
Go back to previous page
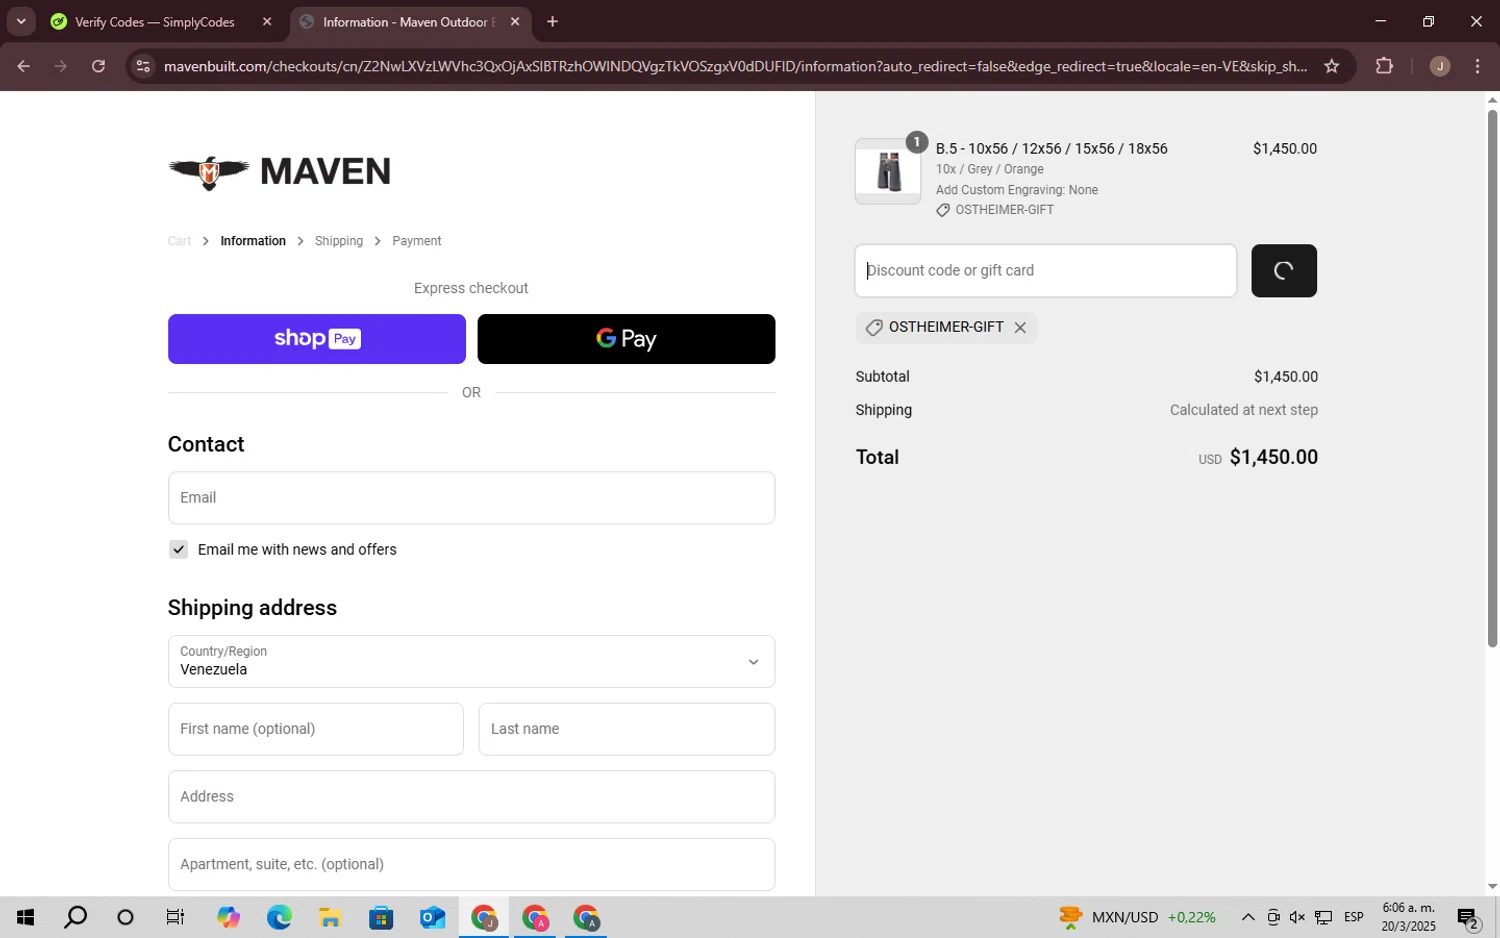23,67
